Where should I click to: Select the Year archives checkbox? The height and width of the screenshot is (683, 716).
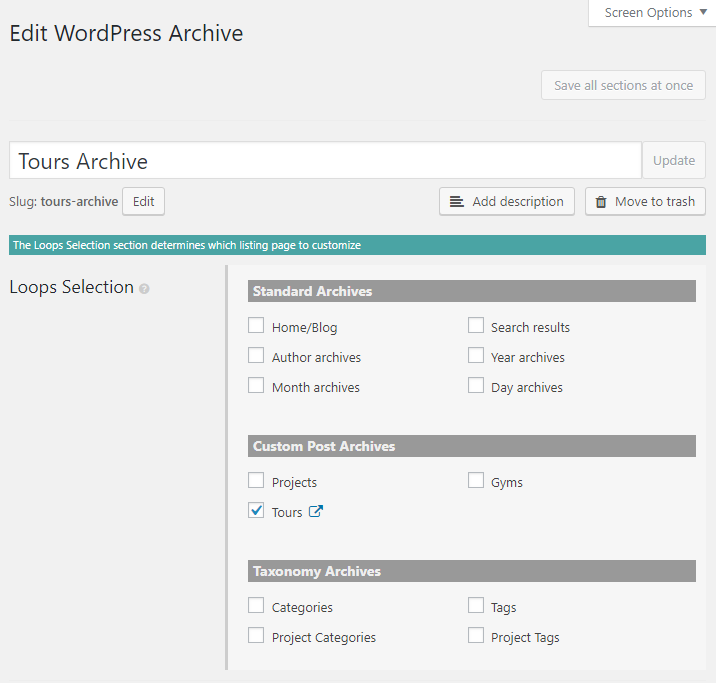click(x=476, y=355)
